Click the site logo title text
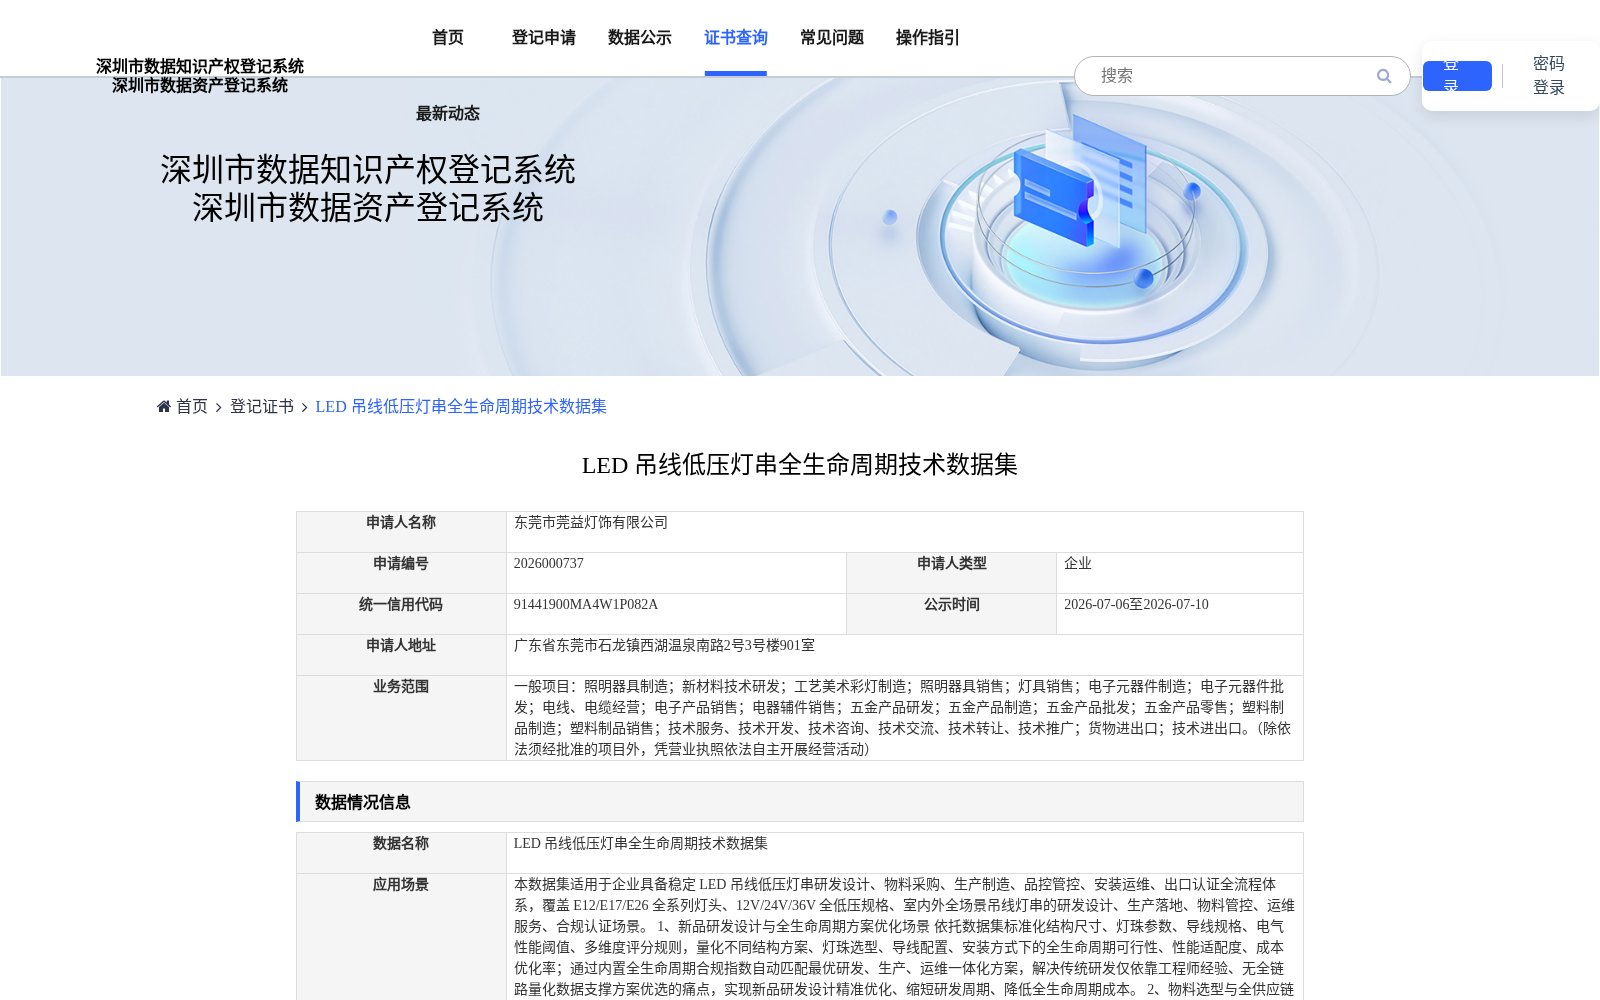 200,76
